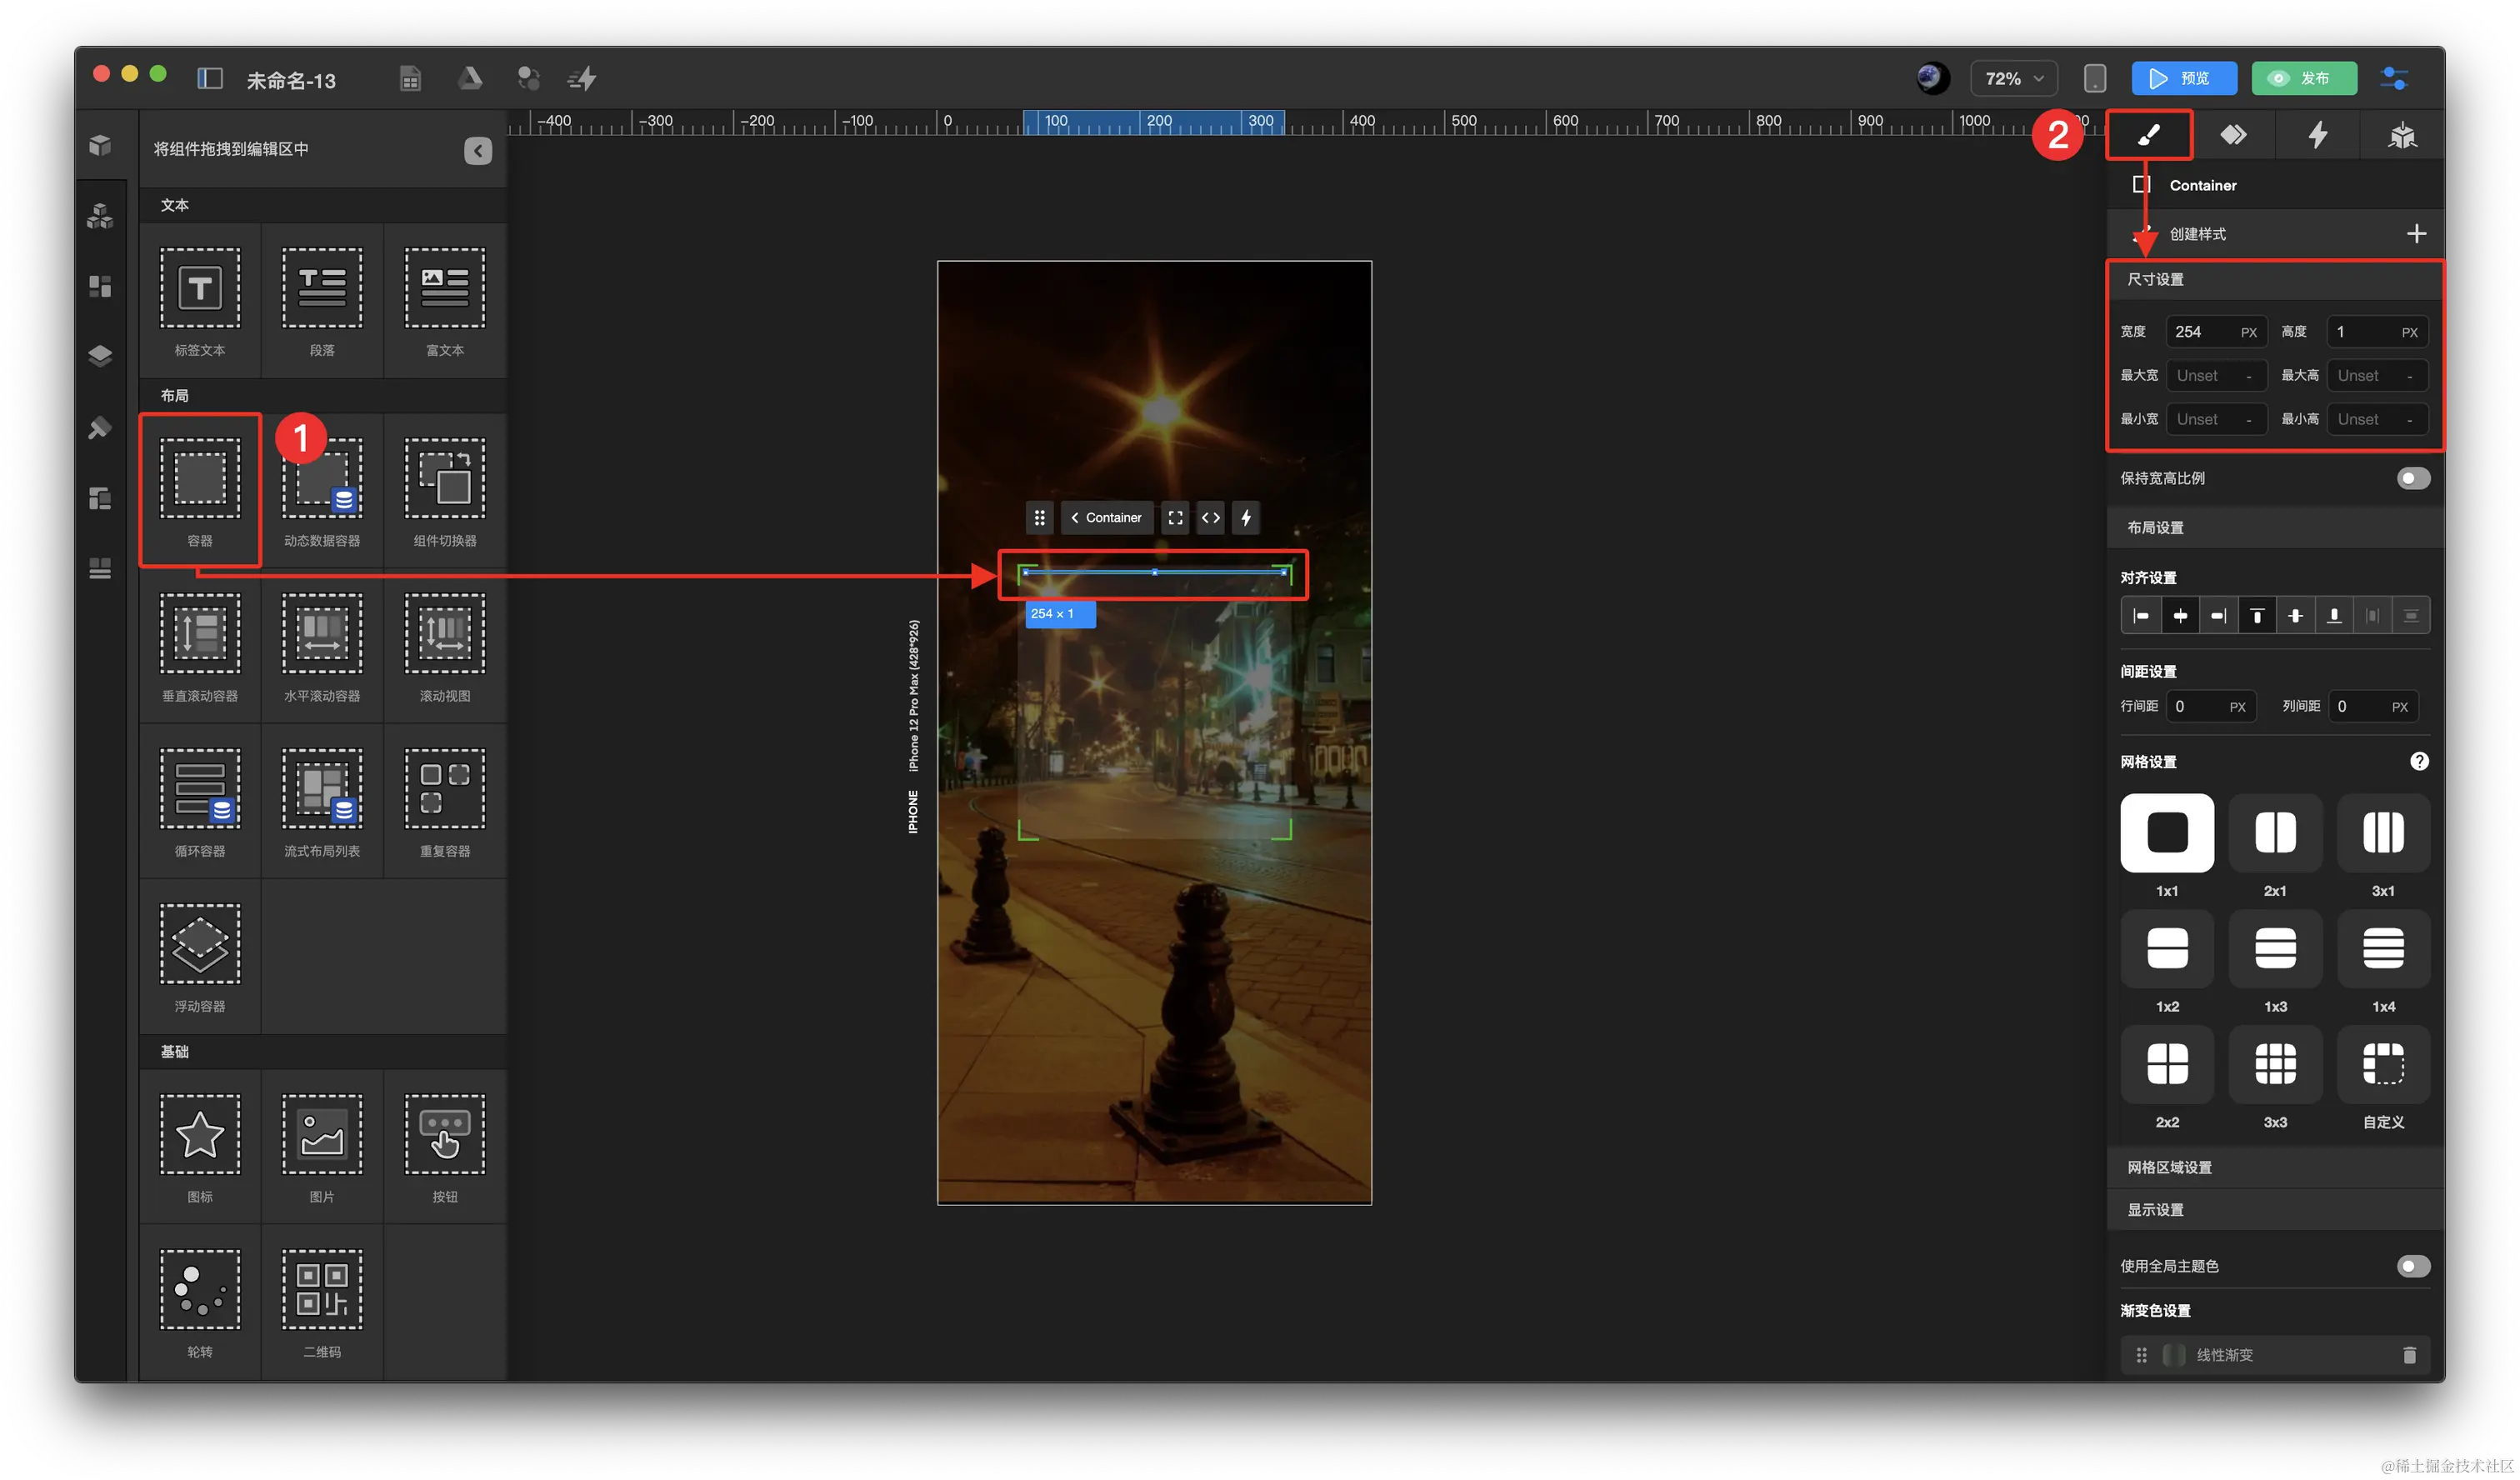Click the device phone icon in top bar
Image resolution: width=2520 pixels, height=1480 pixels.
(x=2094, y=78)
